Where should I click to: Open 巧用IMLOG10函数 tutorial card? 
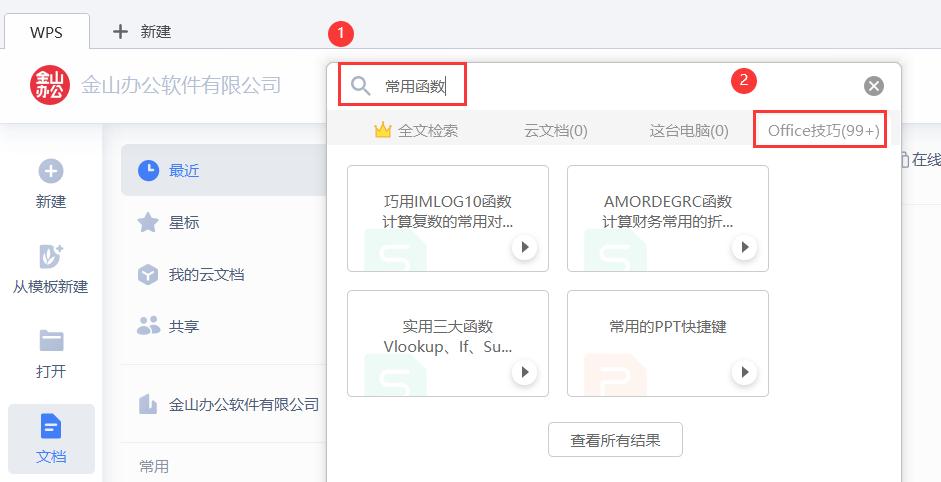[x=448, y=218]
